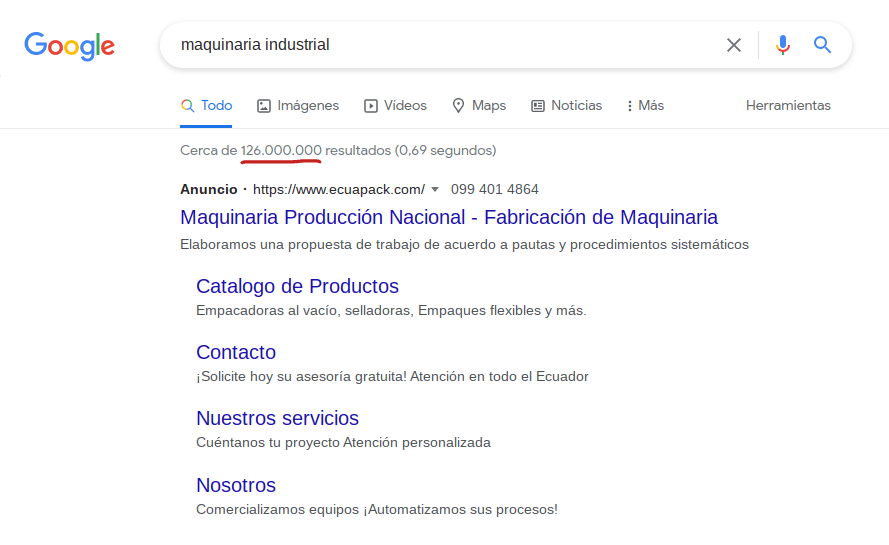This screenshot has height=545, width=889.
Task: Select the Todo tab
Action: (x=206, y=105)
